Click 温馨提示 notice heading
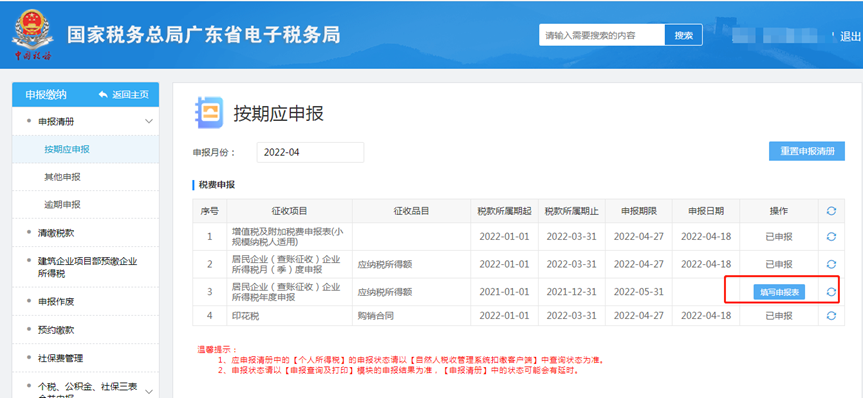 coord(218,350)
